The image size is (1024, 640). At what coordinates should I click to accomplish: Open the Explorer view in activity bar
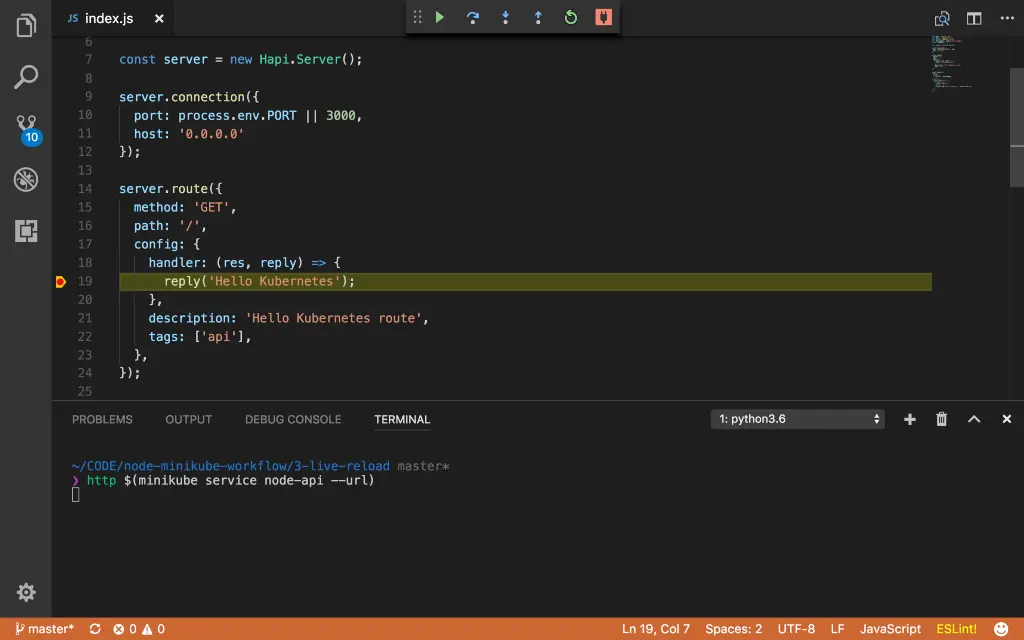(x=26, y=26)
